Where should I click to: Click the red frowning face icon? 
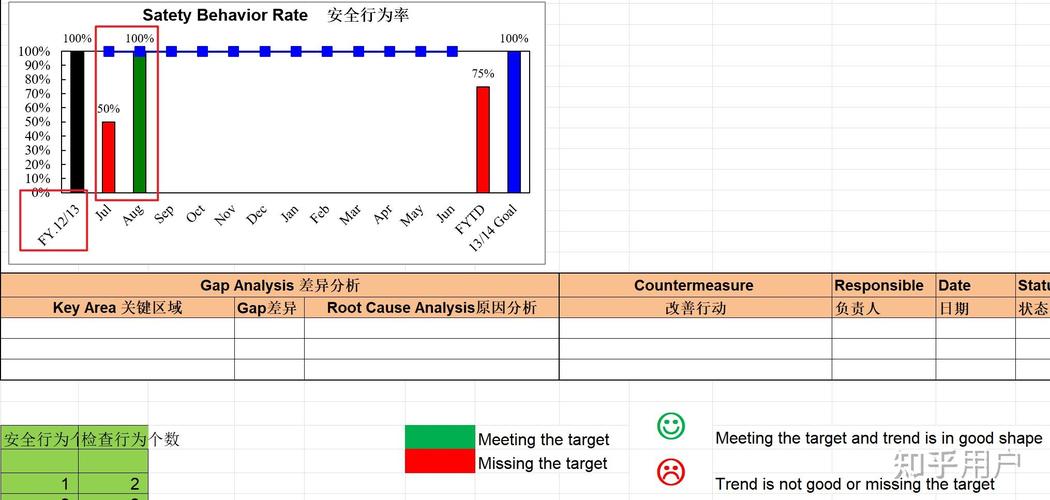tap(670, 471)
